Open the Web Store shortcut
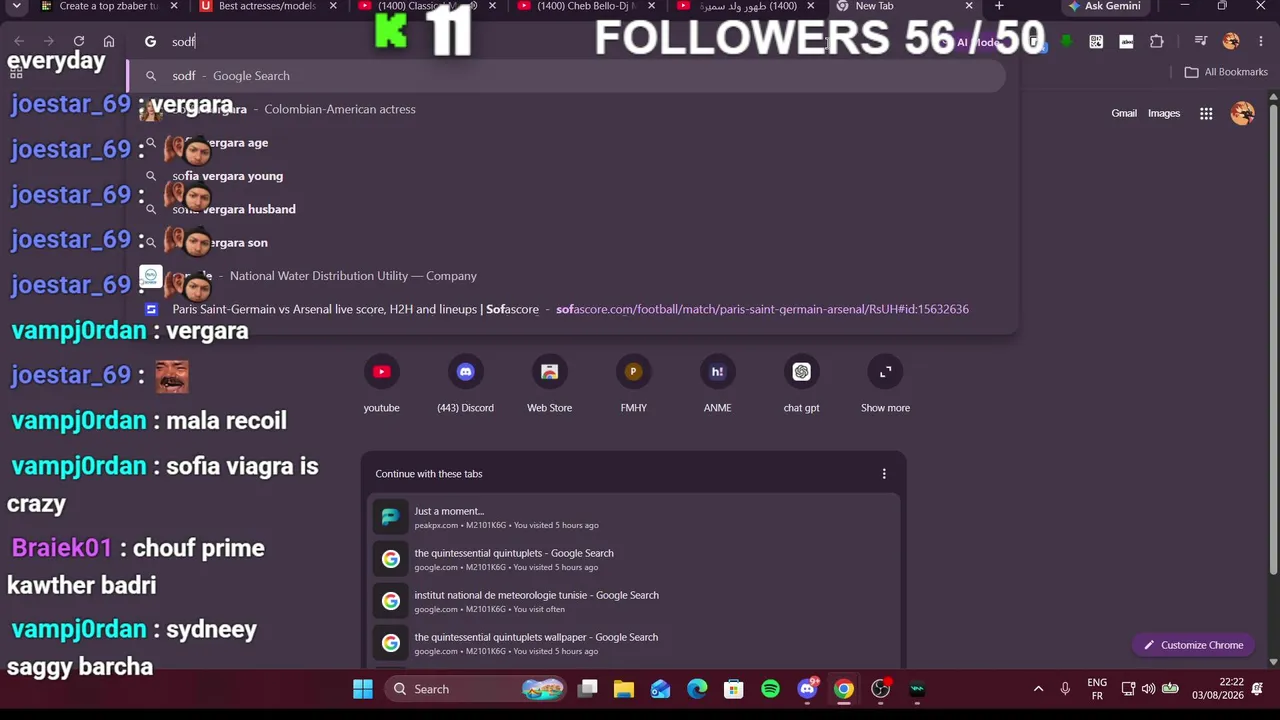The image size is (1280, 720). point(549,385)
